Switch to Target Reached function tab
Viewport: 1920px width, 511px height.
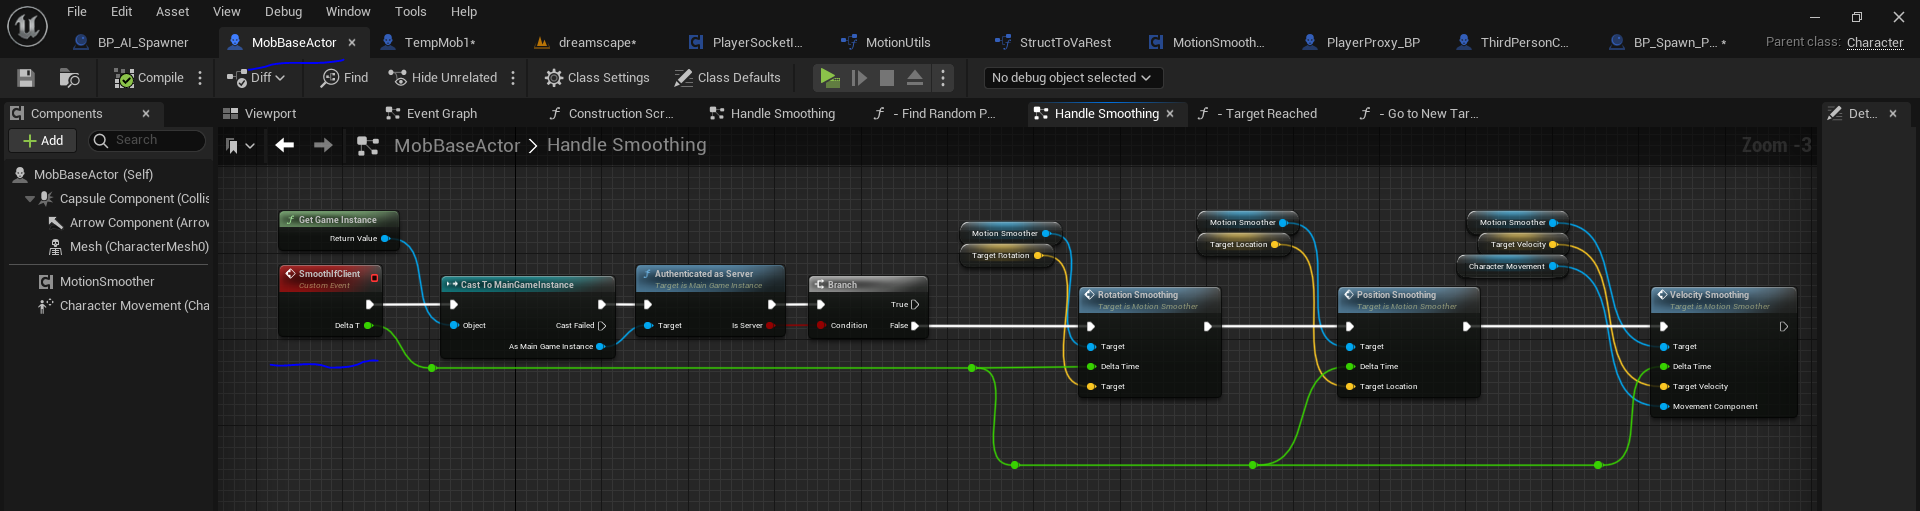[1258, 114]
